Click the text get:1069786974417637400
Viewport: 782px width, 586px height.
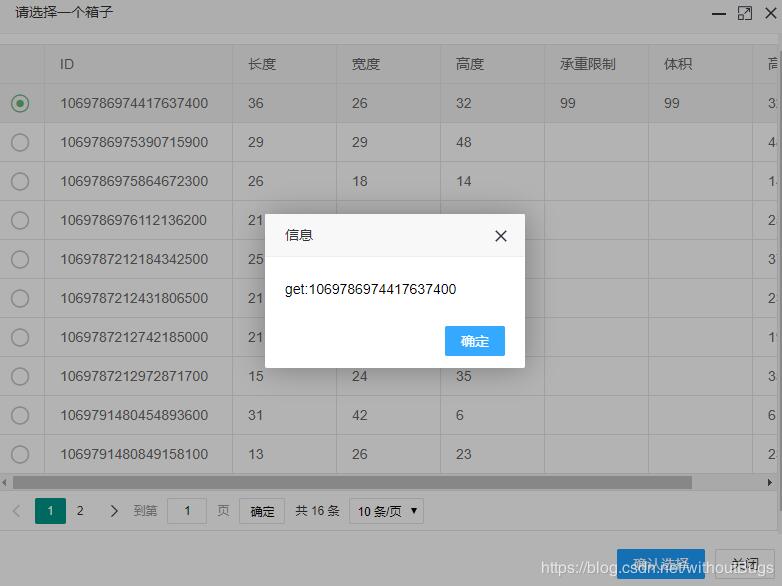370,289
